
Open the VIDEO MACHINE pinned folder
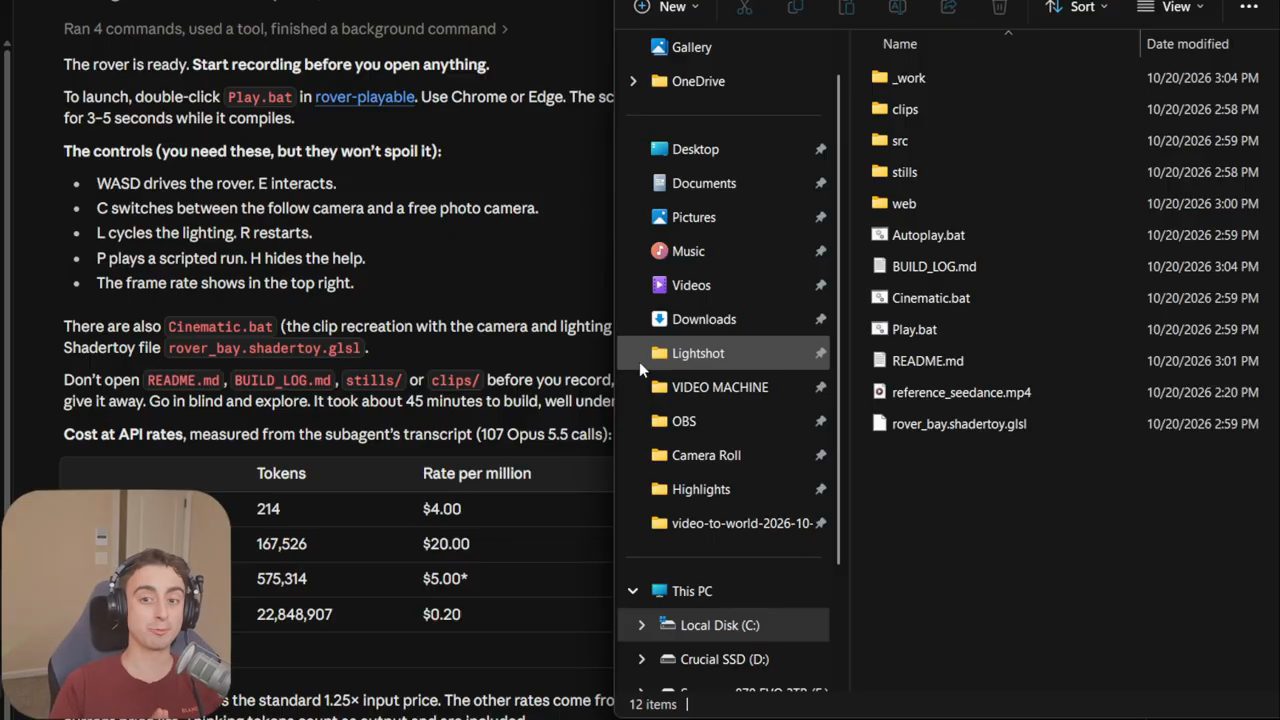(x=720, y=387)
